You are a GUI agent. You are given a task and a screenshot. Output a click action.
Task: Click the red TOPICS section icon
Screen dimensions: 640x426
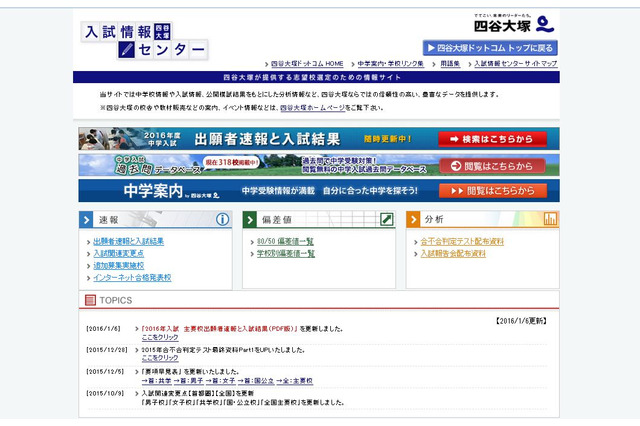[x=90, y=300]
